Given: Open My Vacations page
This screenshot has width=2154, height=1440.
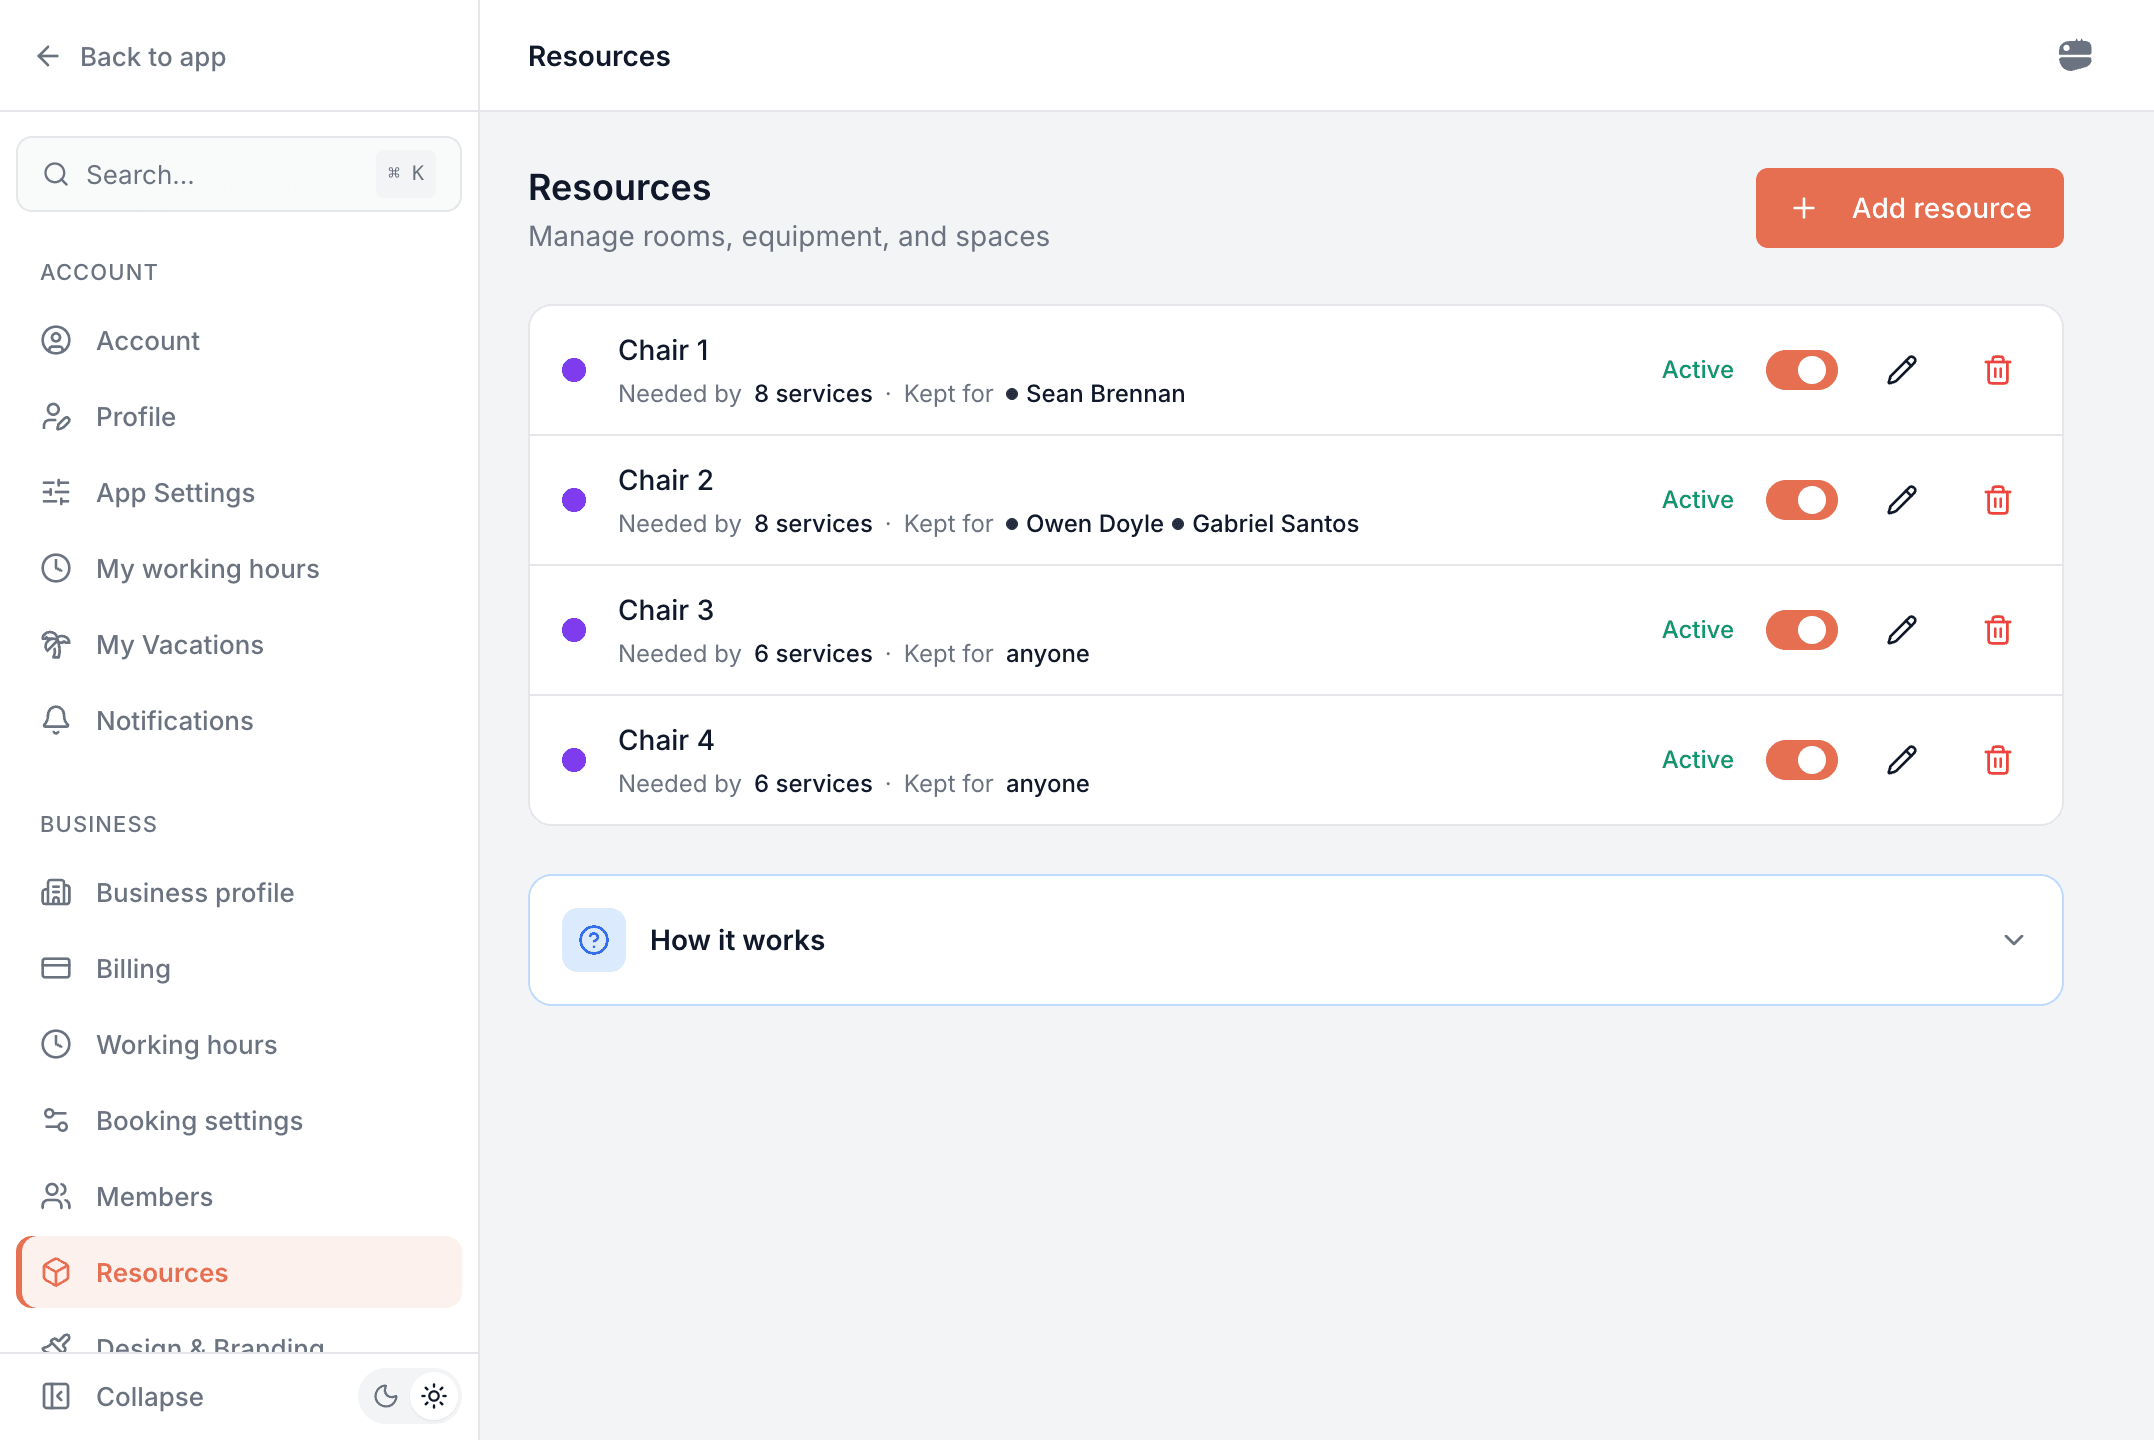Looking at the screenshot, I should coord(238,645).
